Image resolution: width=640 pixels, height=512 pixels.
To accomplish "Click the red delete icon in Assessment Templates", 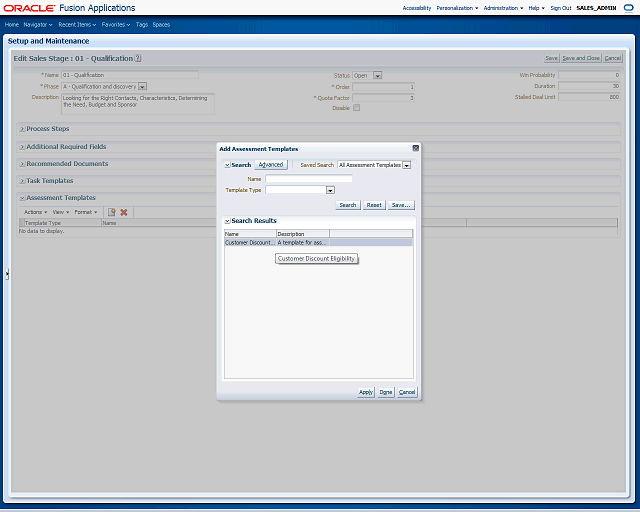I will 124,212.
